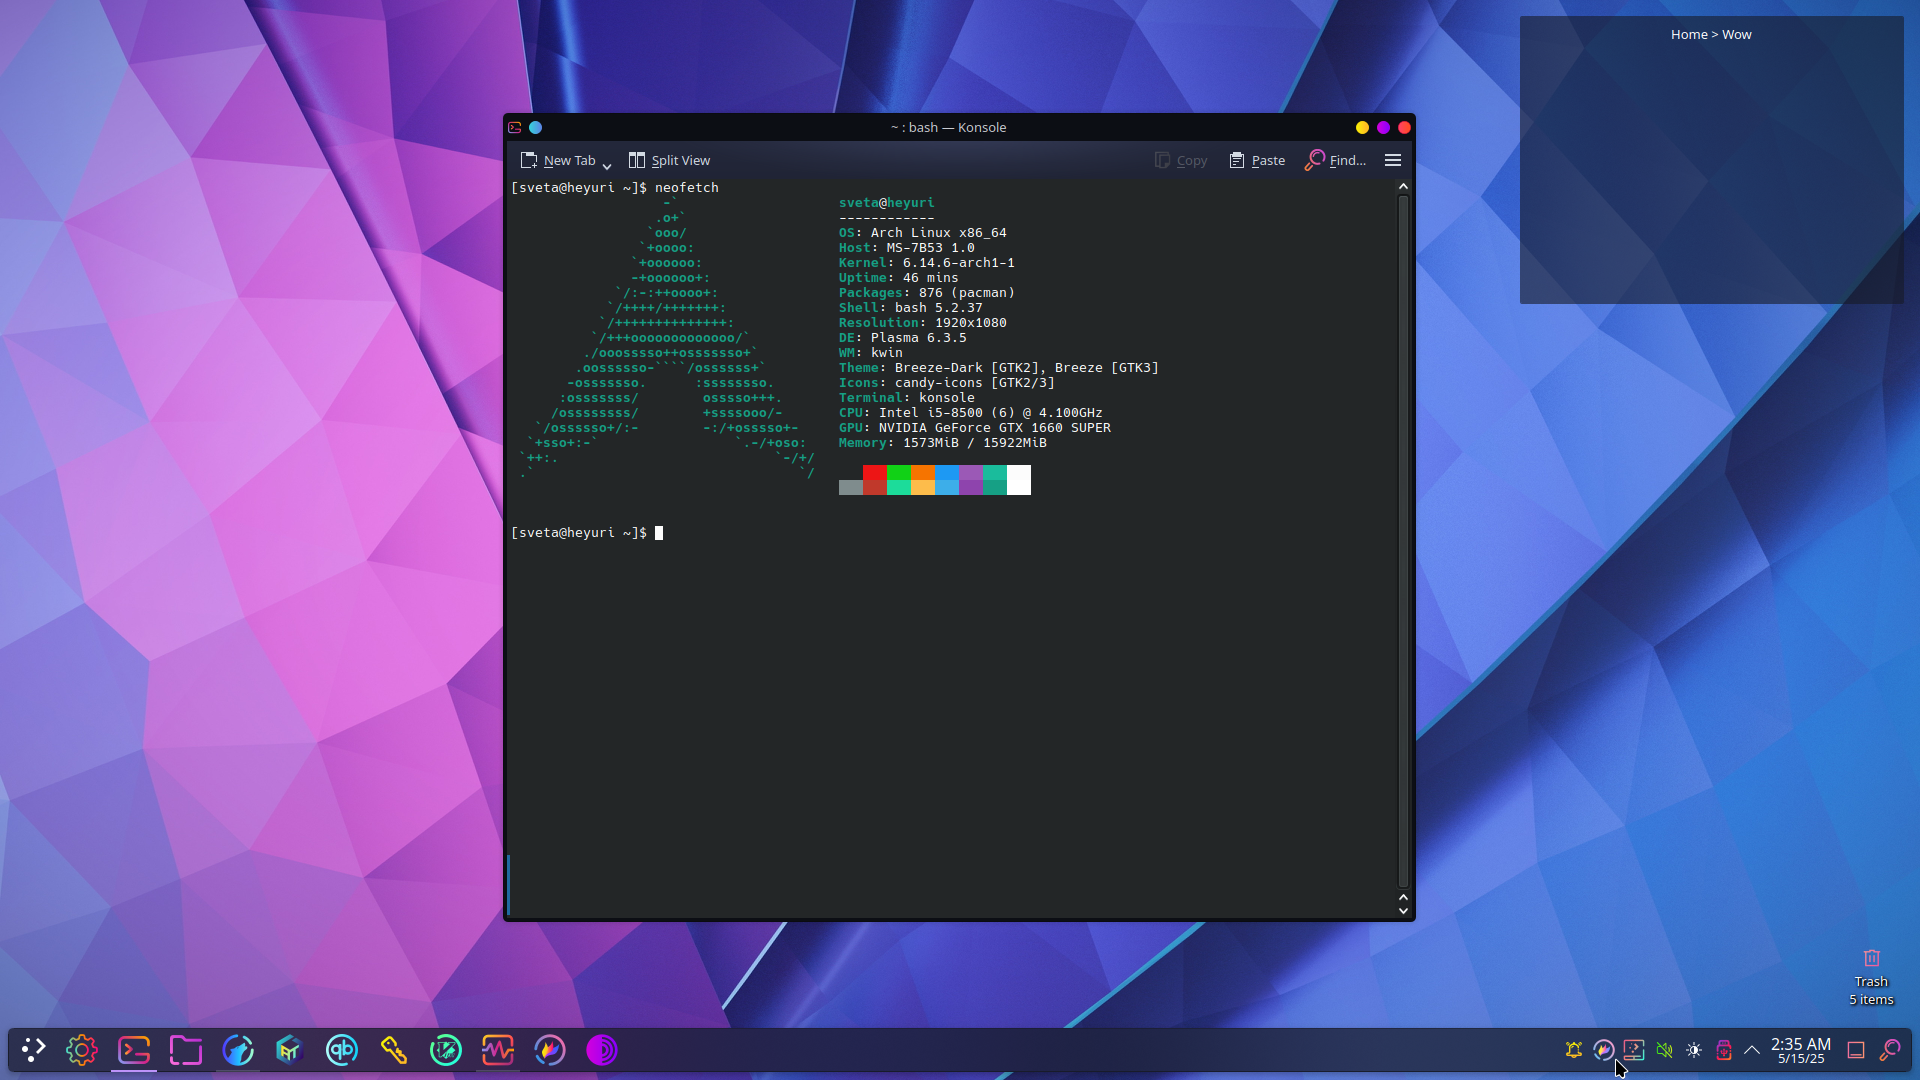Click the Konsole vertical scrollbar track
The width and height of the screenshot is (1920, 1080).
click(x=1403, y=540)
